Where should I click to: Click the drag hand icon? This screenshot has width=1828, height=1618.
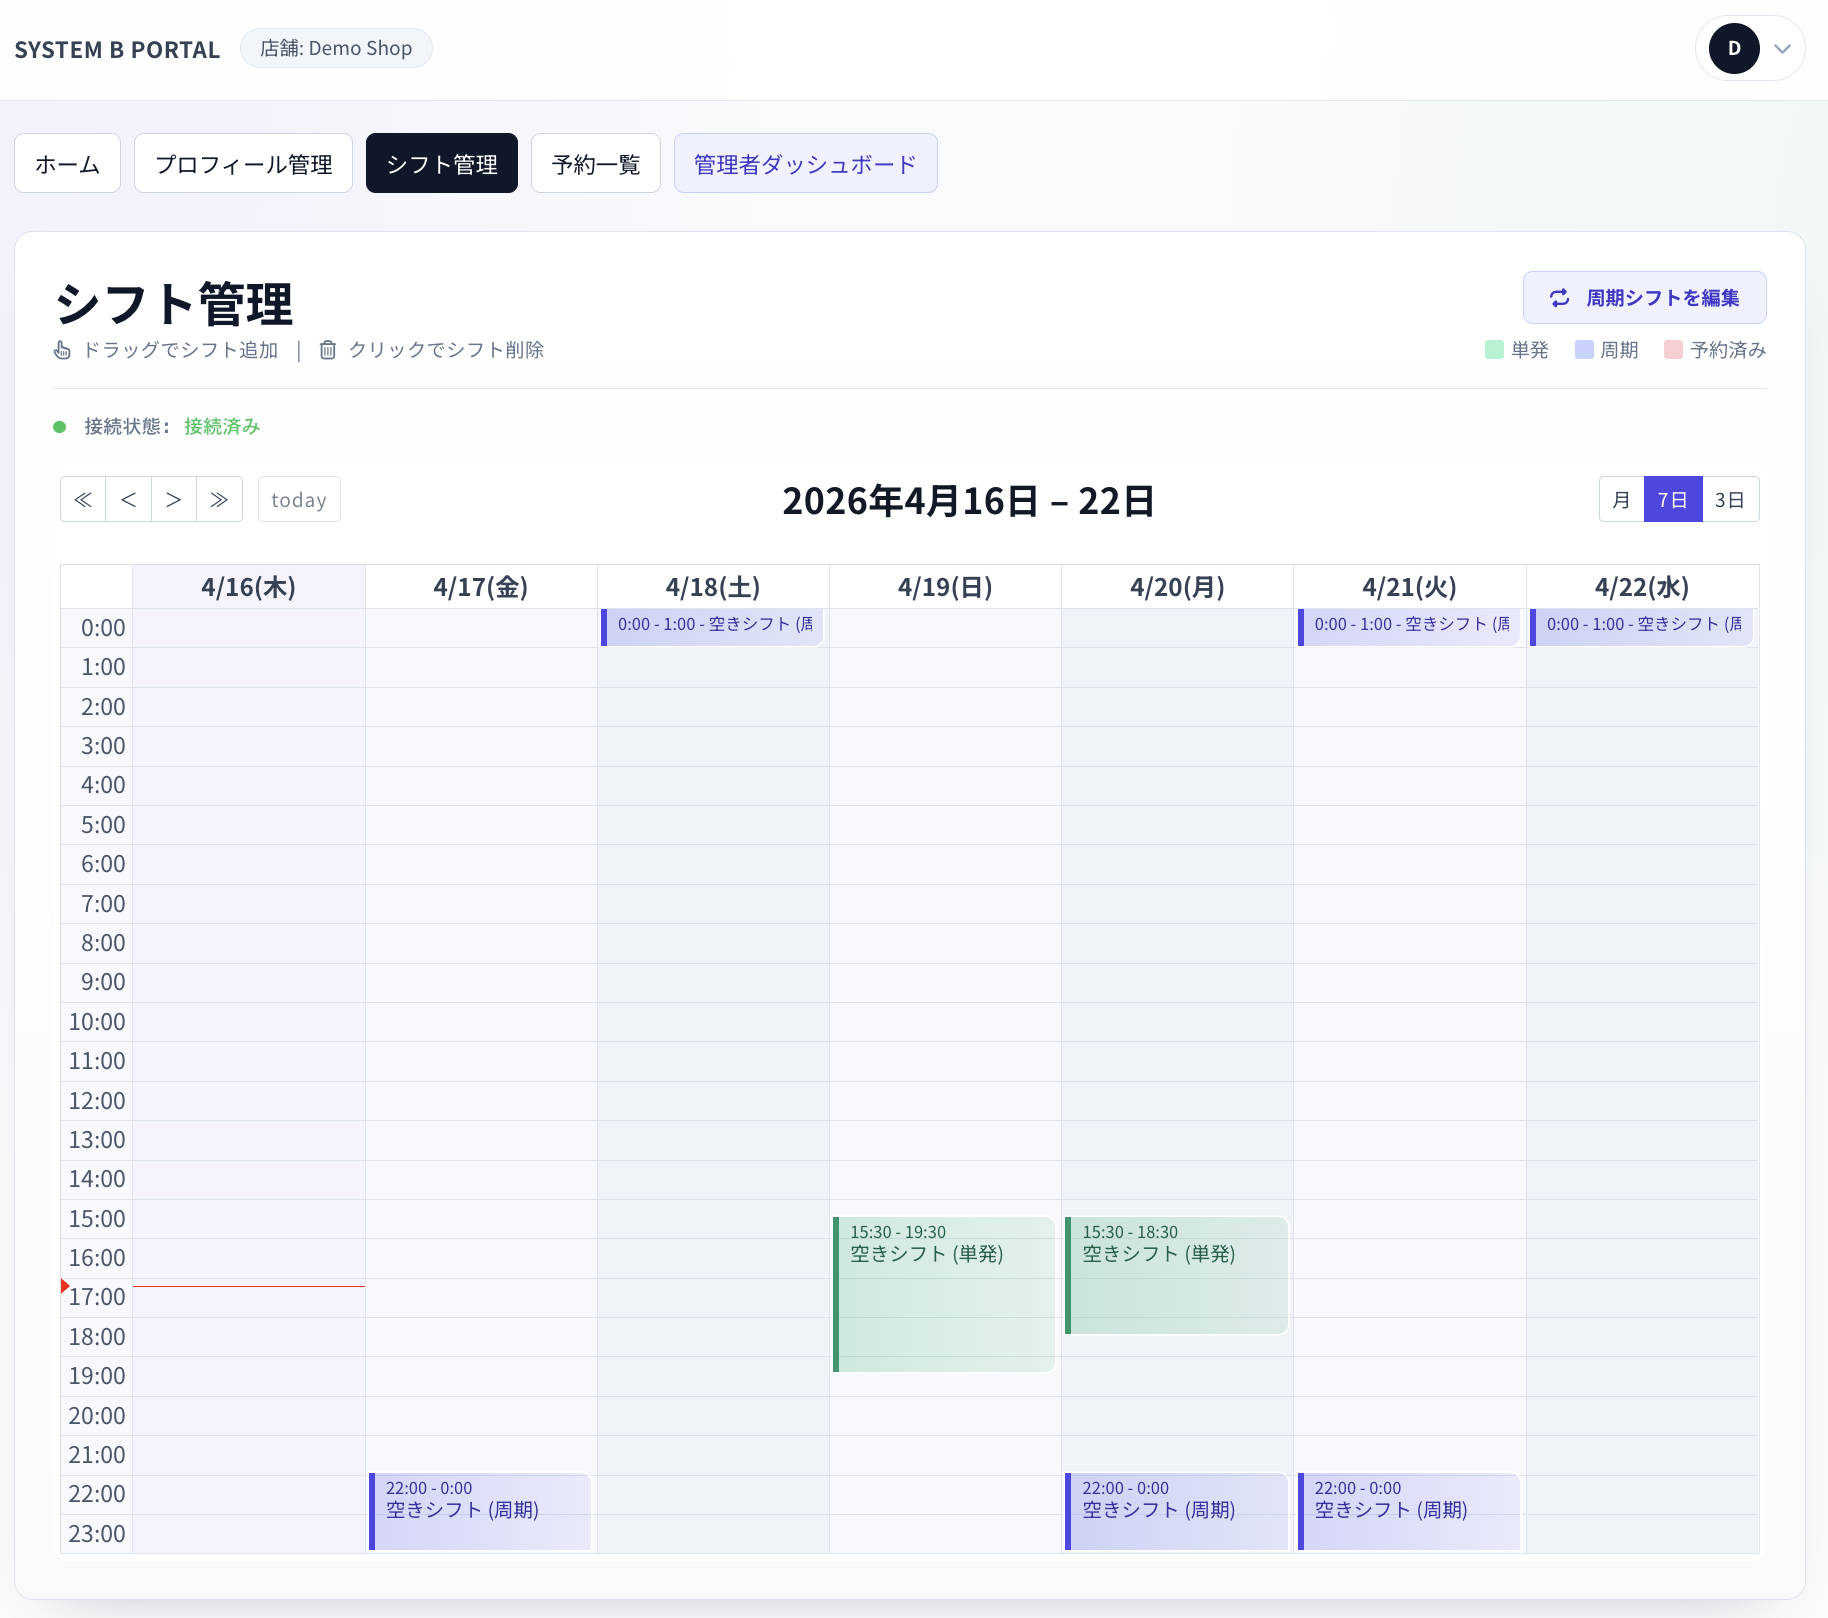pos(62,350)
